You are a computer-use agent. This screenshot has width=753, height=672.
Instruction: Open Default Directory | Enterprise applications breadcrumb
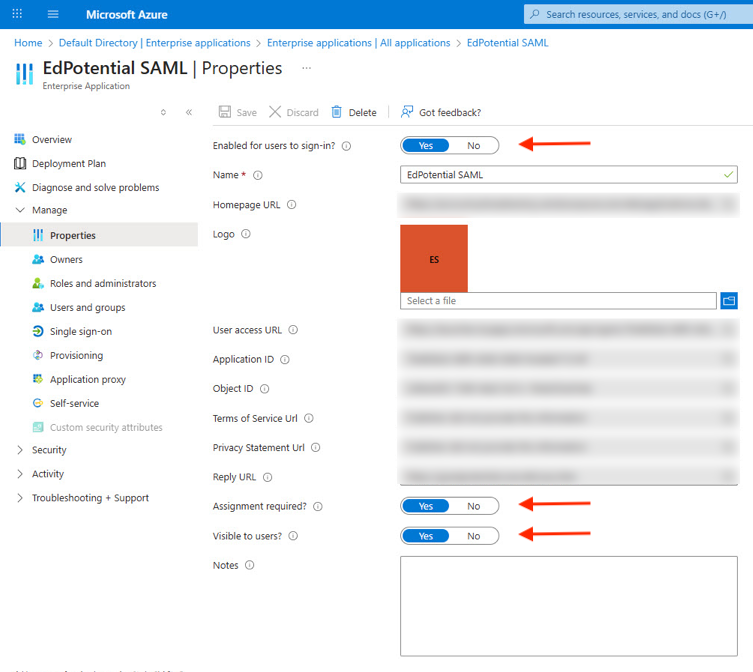154,43
